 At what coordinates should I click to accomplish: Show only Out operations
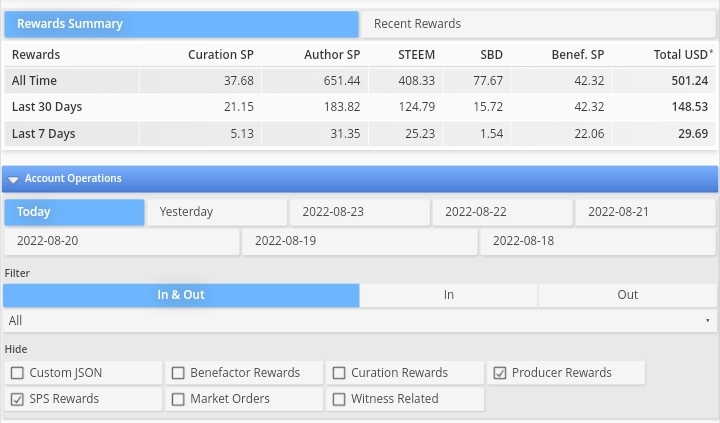[x=627, y=295]
